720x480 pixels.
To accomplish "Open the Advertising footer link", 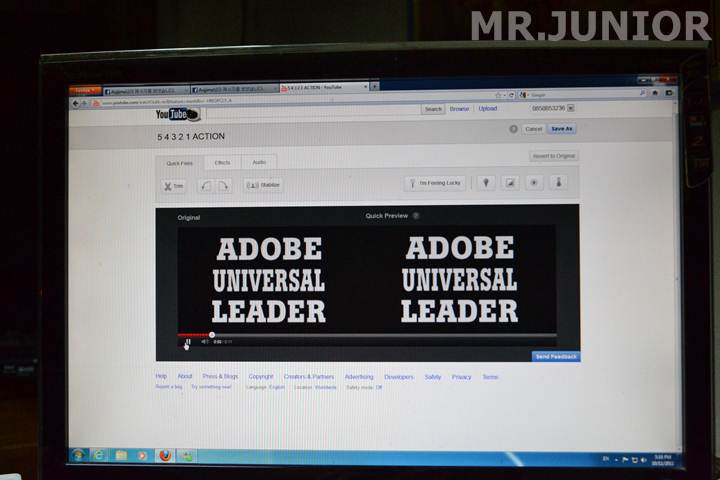I will point(359,377).
